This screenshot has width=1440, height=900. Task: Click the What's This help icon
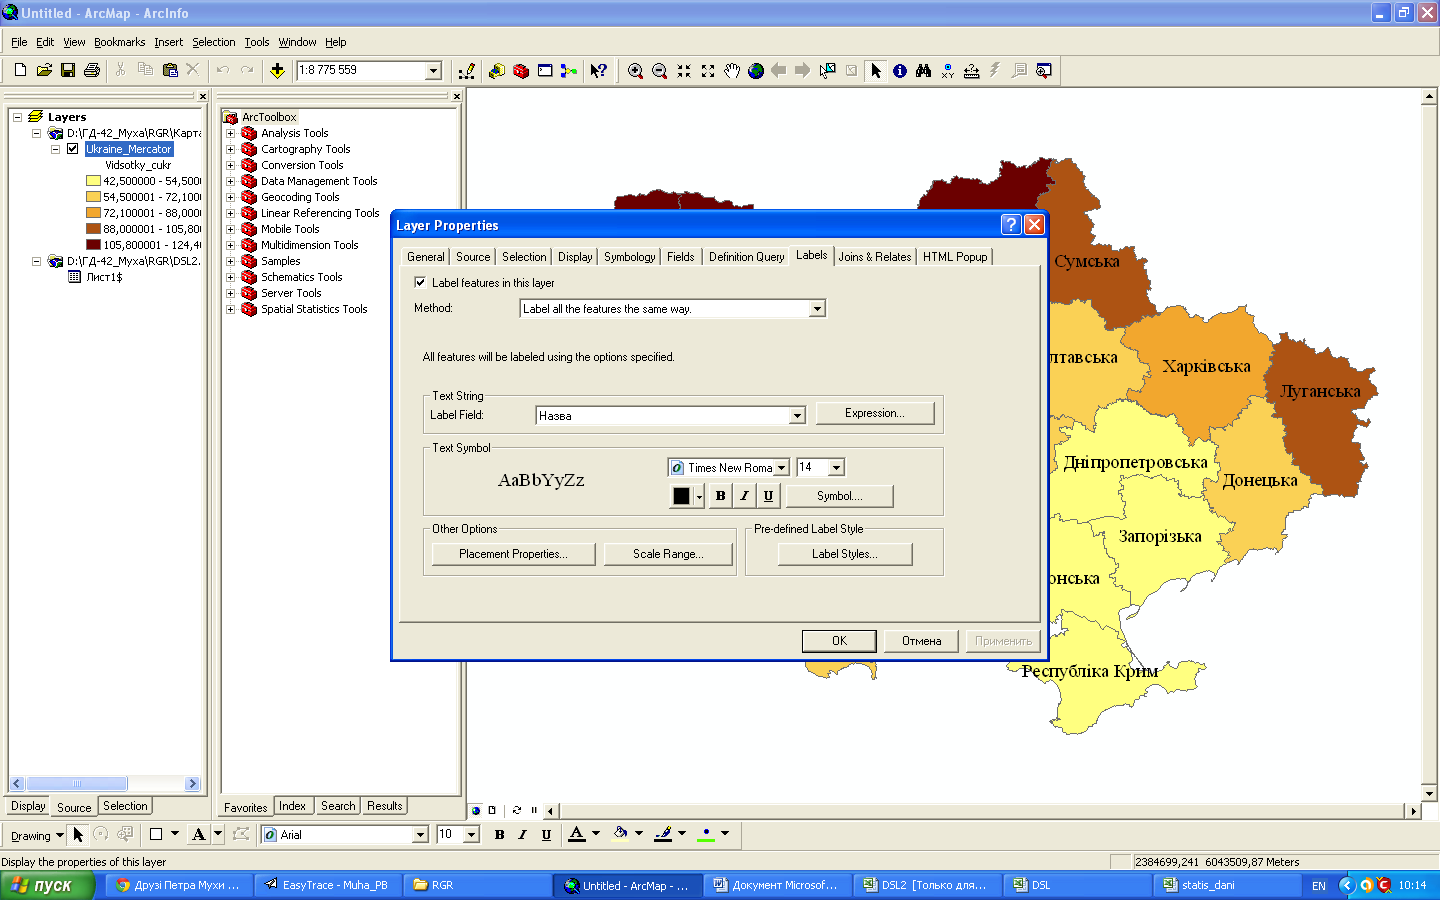pos(598,70)
